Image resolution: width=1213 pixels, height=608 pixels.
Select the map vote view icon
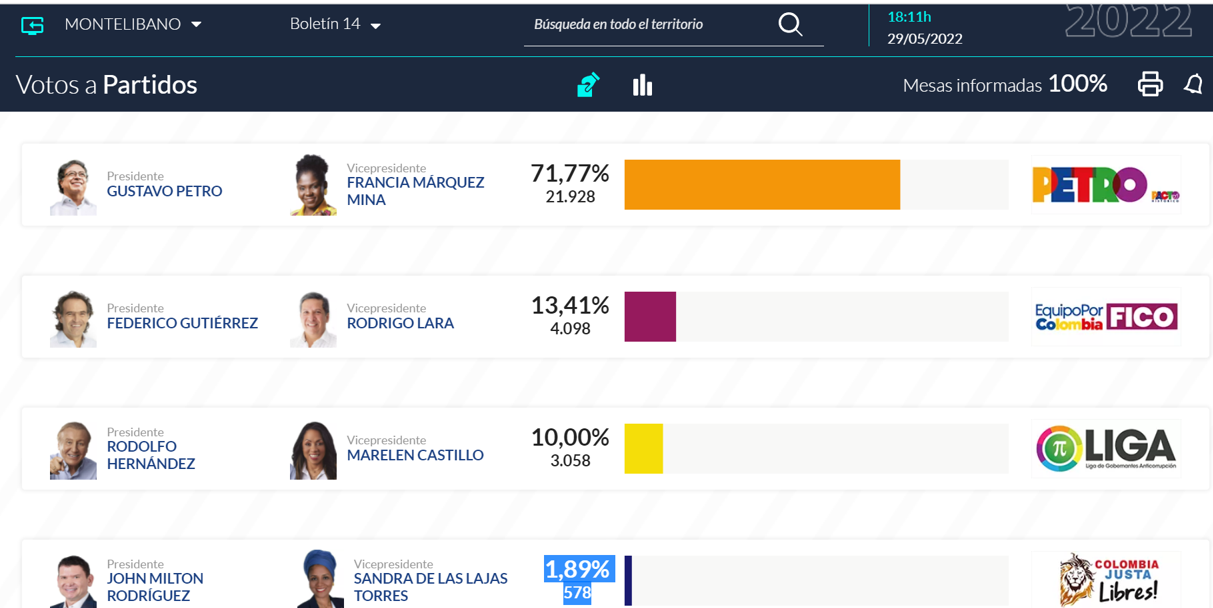588,85
